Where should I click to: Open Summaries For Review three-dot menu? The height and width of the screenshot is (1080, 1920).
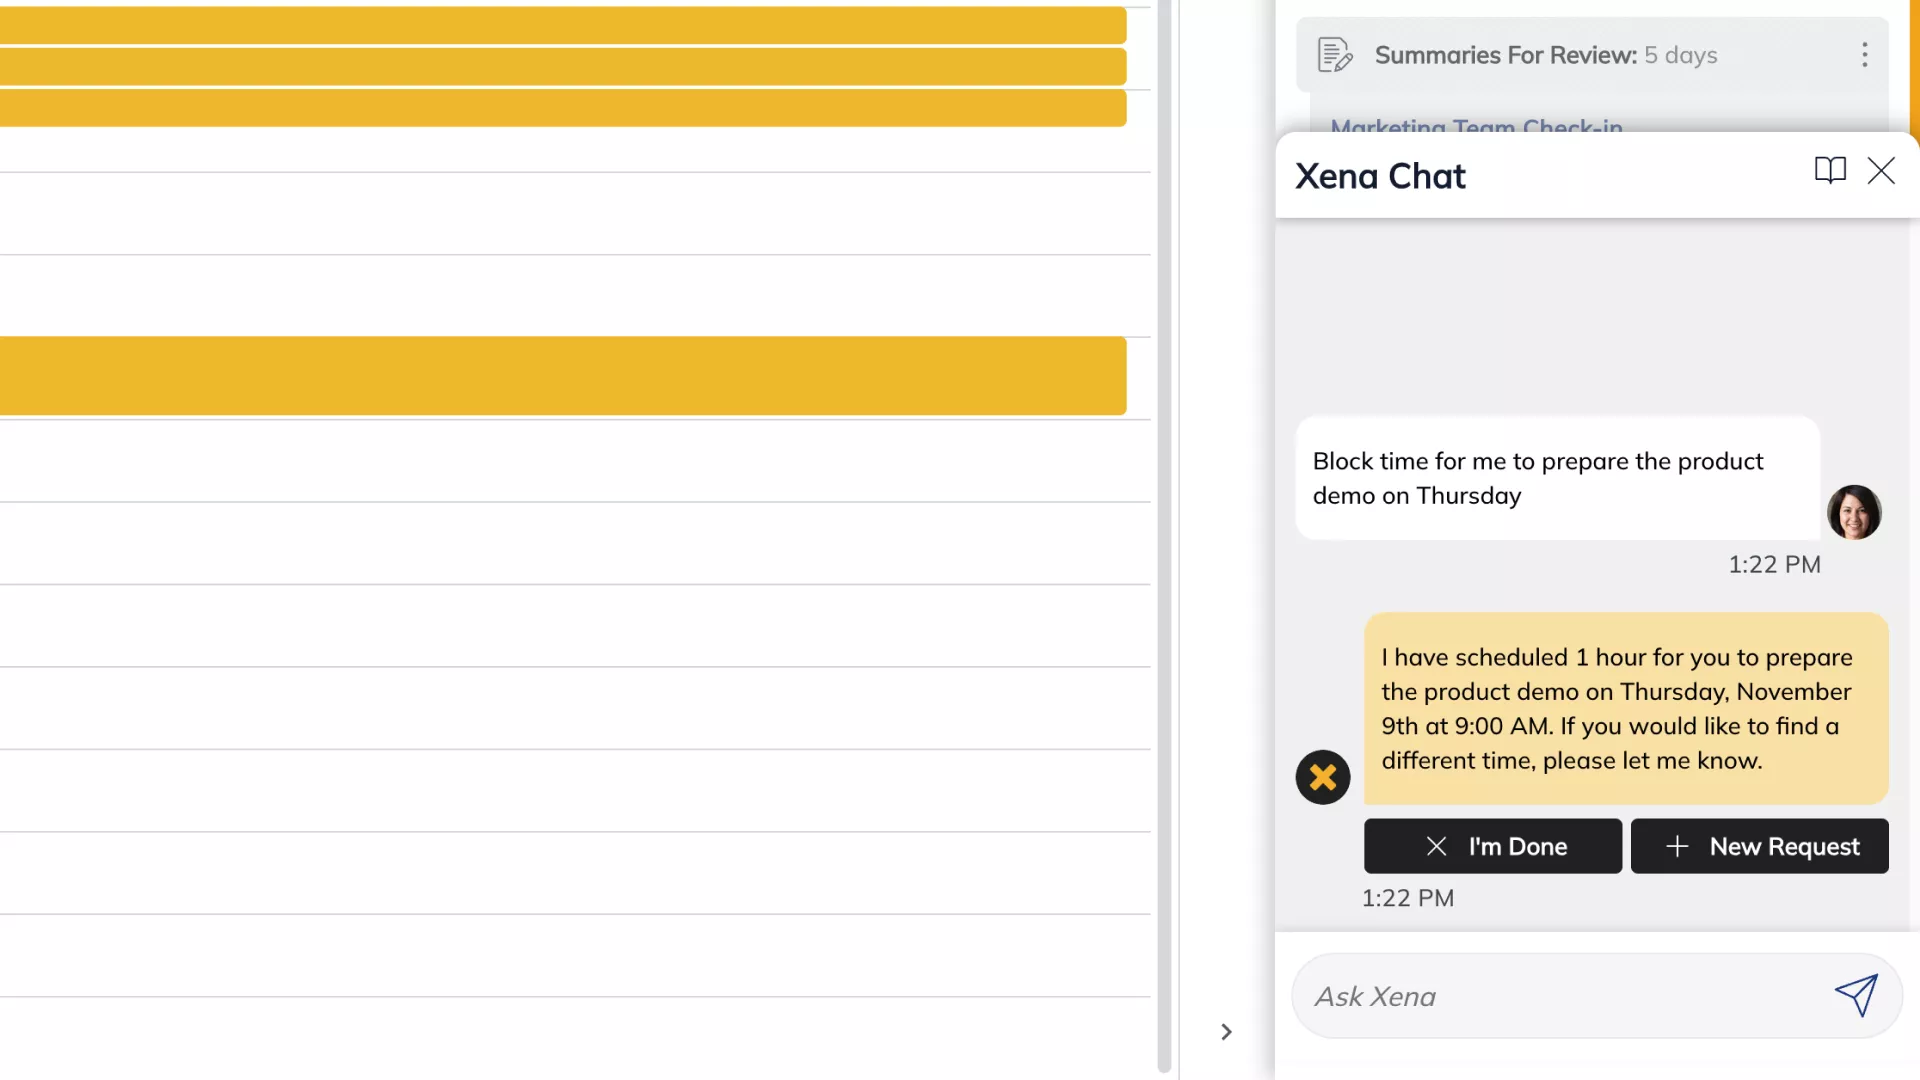click(x=1864, y=55)
